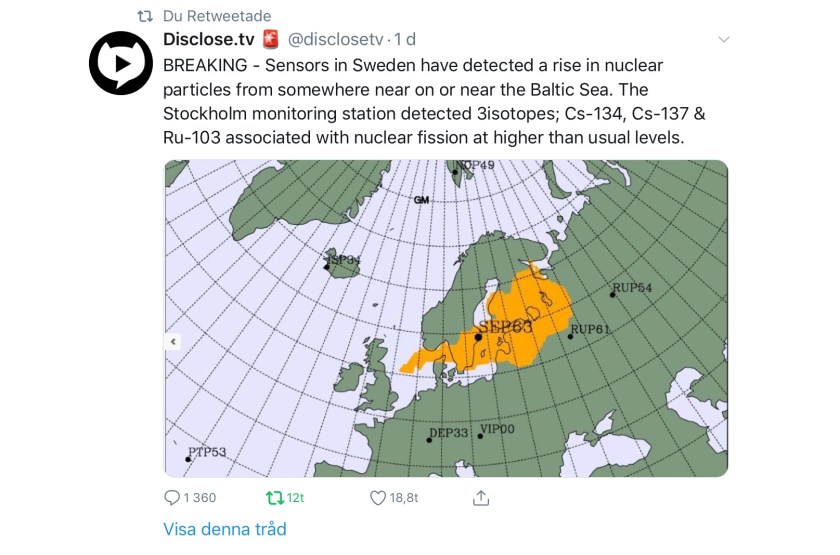
Task: Open the @disclosetv handle
Action: tap(336, 40)
